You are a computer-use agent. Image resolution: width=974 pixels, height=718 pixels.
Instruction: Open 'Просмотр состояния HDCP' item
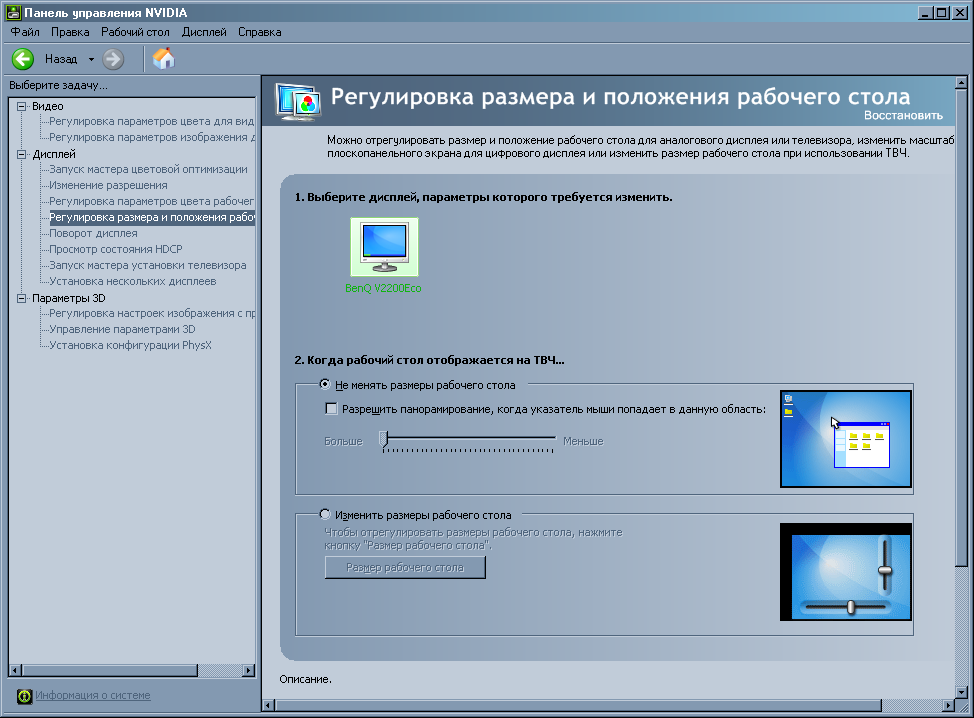116,249
